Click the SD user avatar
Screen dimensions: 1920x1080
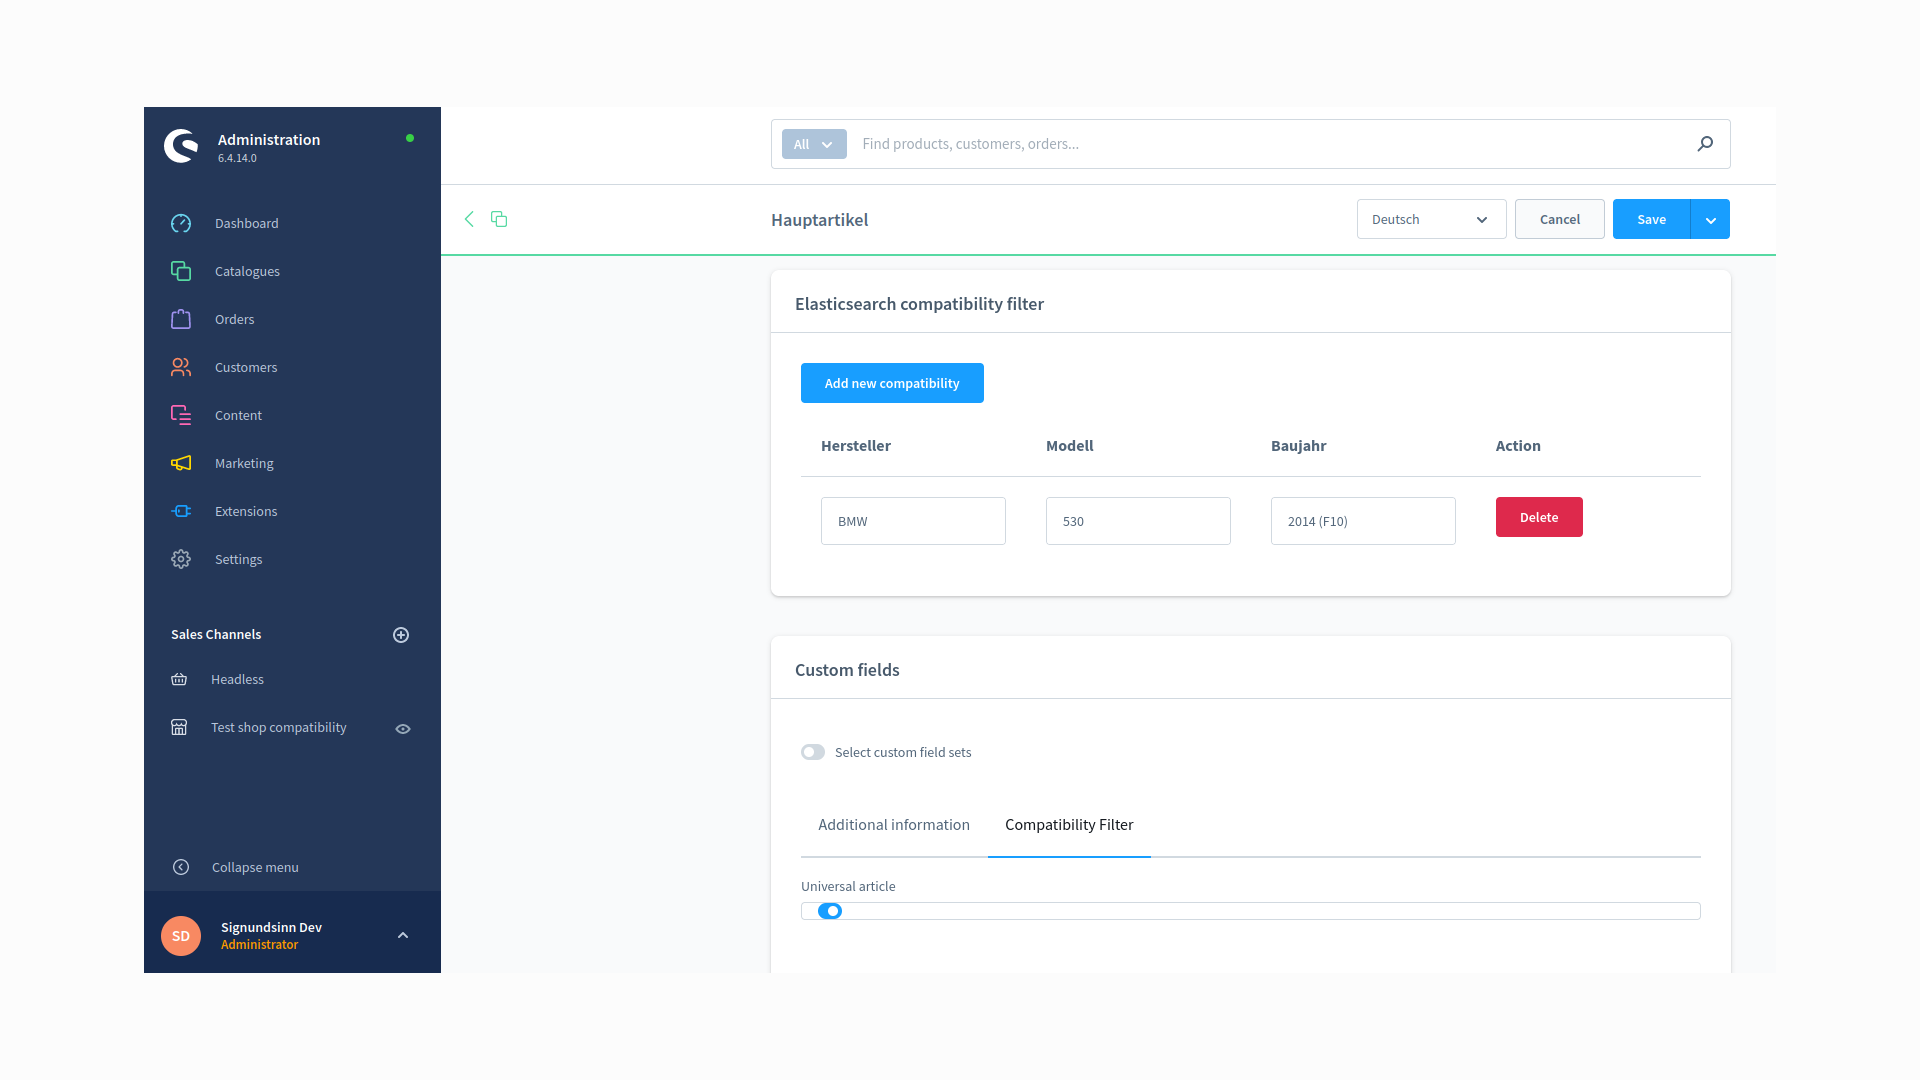point(181,936)
